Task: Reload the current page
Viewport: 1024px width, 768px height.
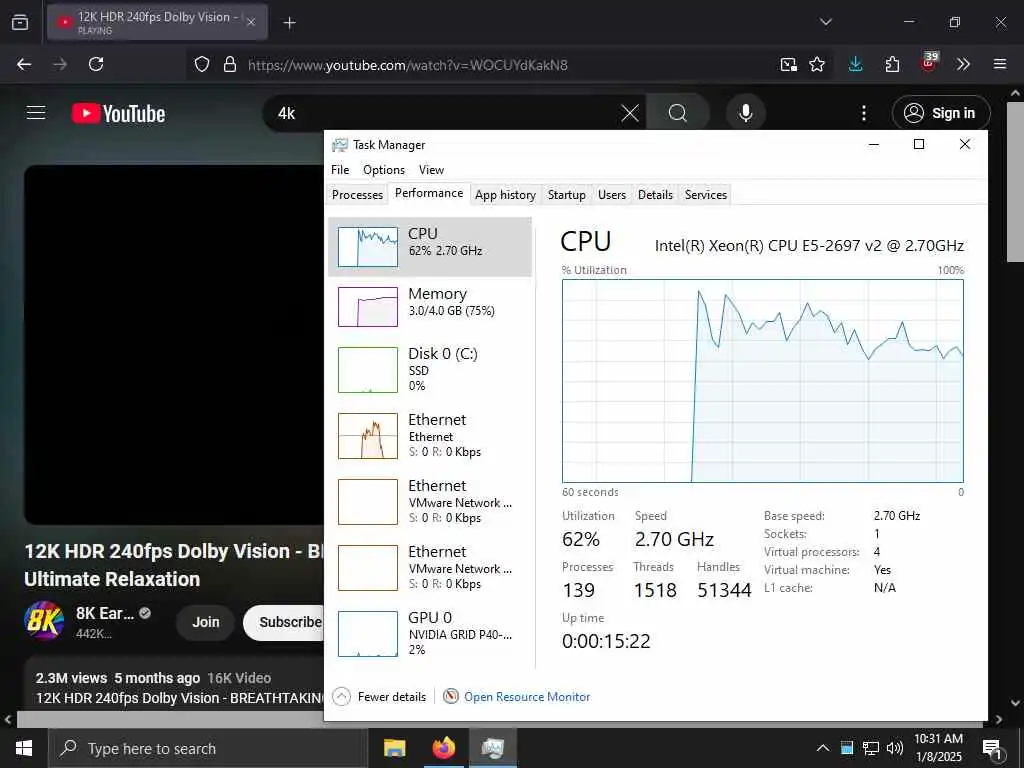Action: 96,64
